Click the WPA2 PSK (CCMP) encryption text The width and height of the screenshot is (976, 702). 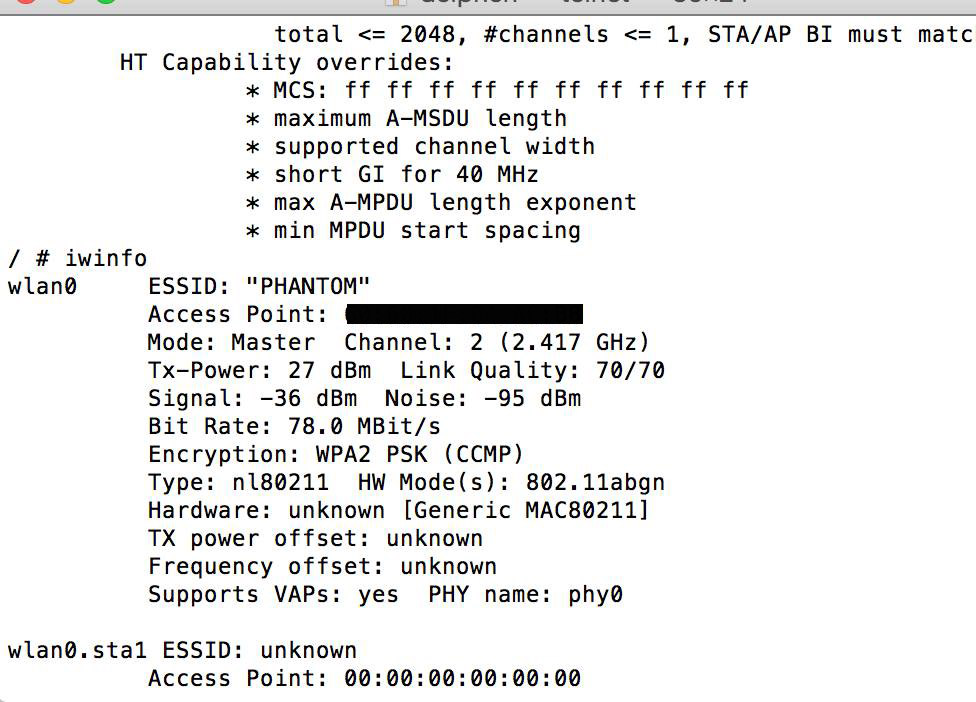pos(420,454)
